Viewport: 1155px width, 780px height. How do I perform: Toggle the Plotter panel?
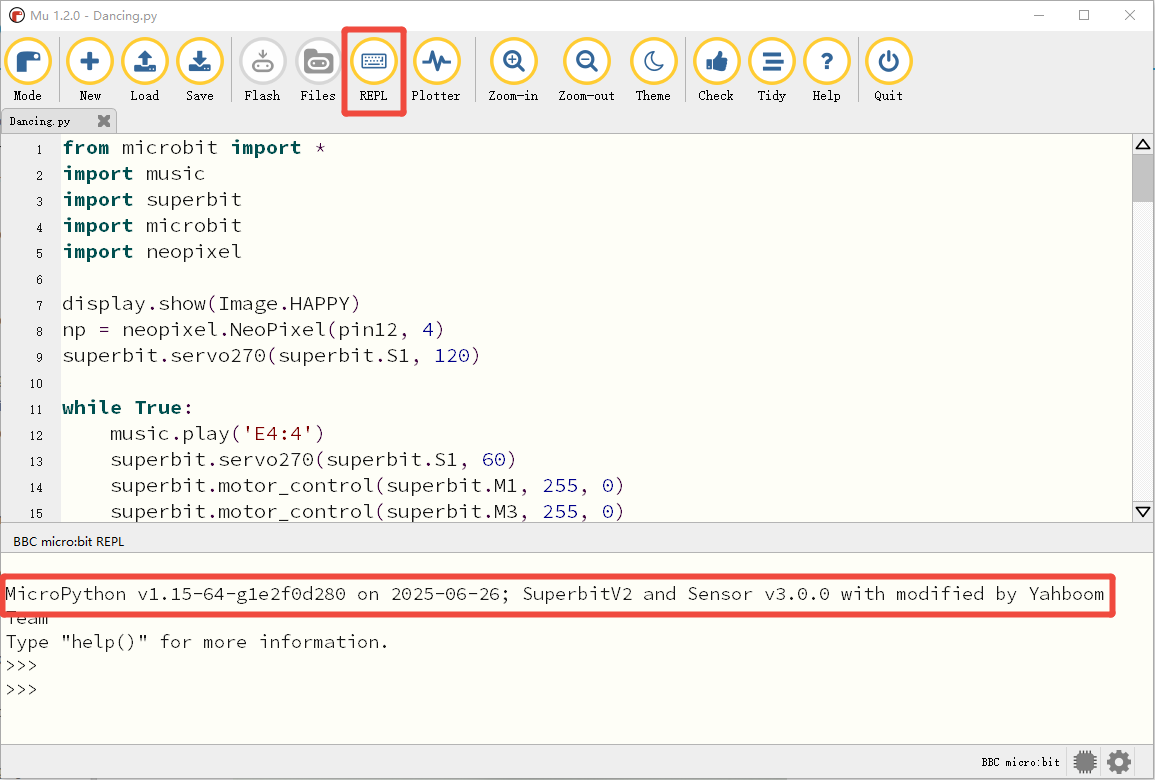436,70
